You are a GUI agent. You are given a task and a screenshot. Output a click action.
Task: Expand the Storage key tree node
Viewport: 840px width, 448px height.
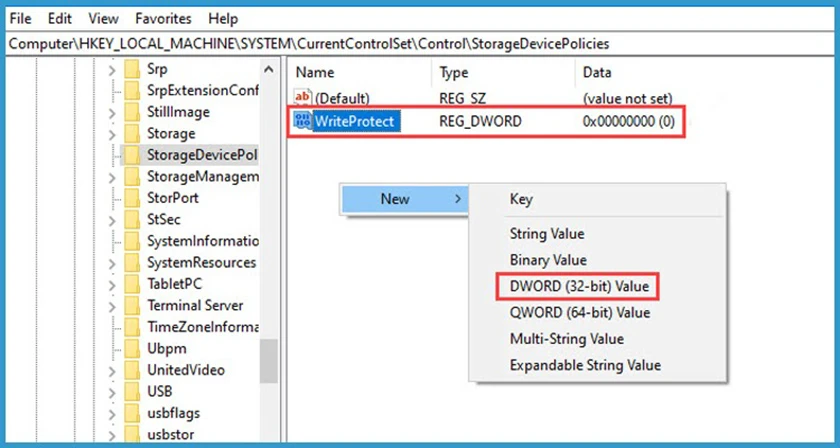tap(112, 134)
